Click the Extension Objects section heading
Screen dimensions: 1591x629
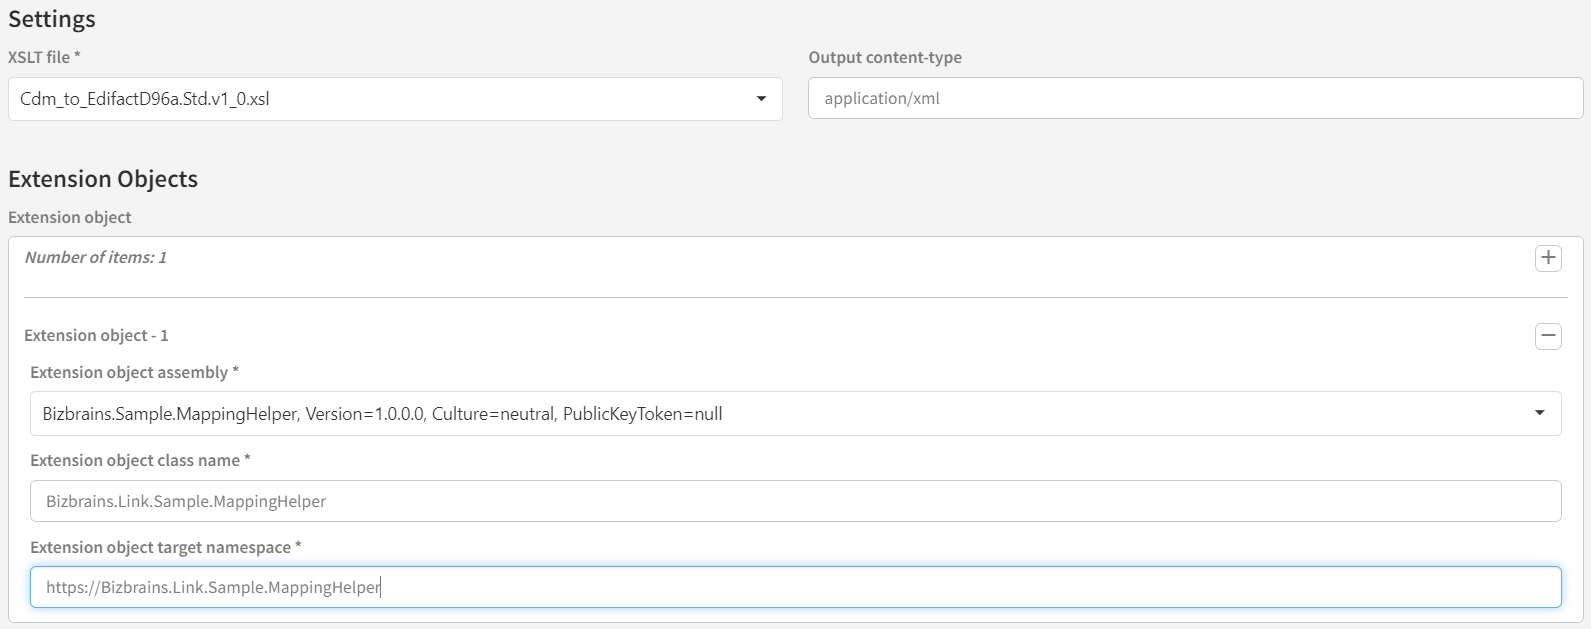click(x=103, y=179)
